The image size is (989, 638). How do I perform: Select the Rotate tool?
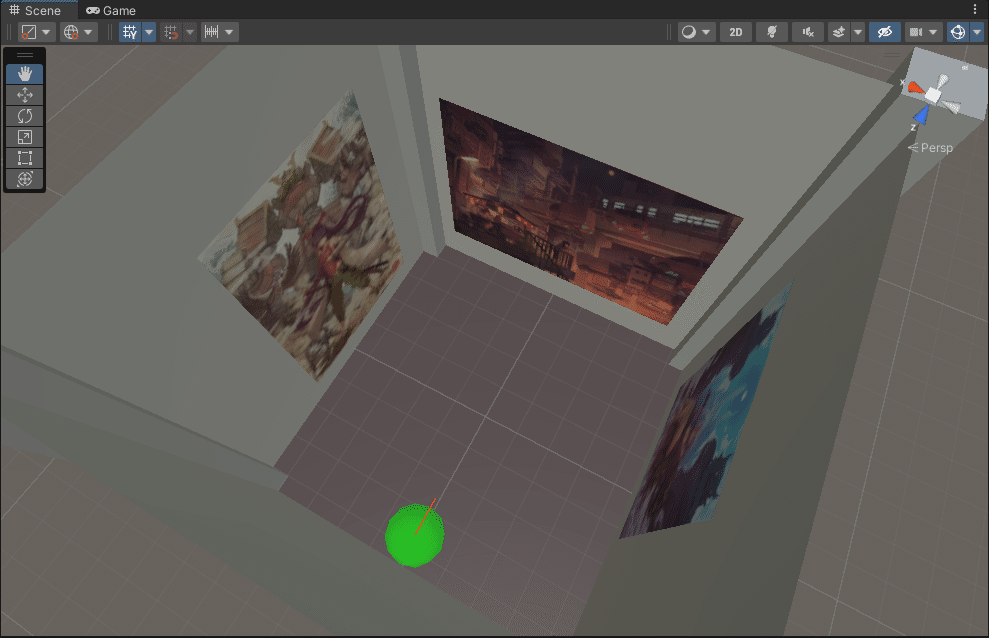coord(25,116)
